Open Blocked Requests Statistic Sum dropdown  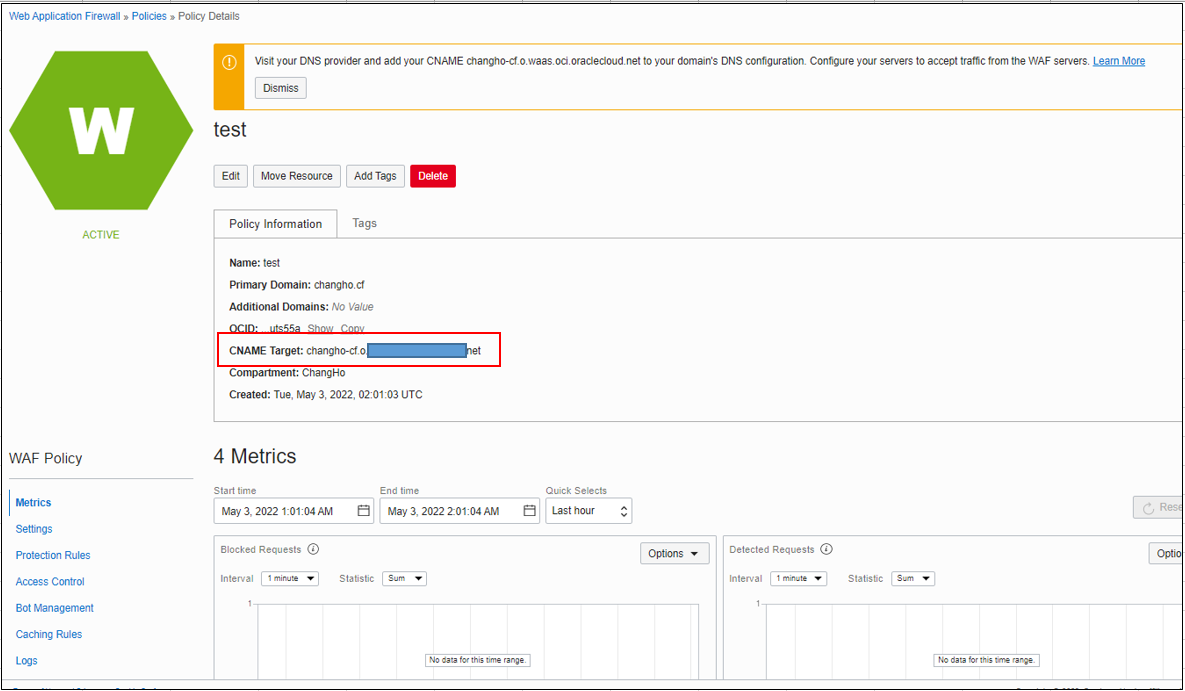(x=404, y=578)
